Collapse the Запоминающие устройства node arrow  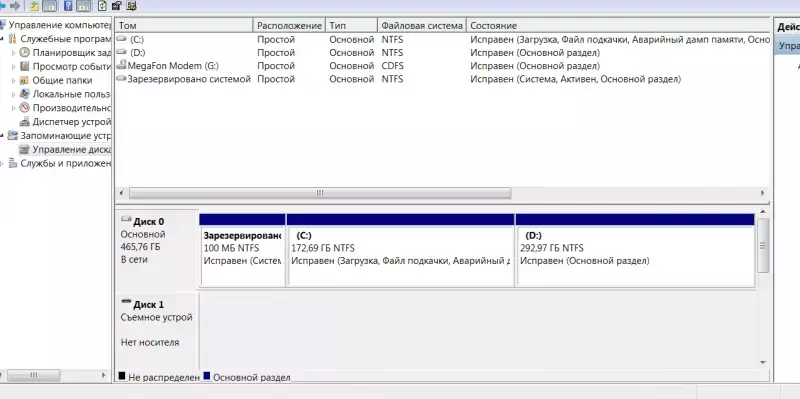point(3,135)
